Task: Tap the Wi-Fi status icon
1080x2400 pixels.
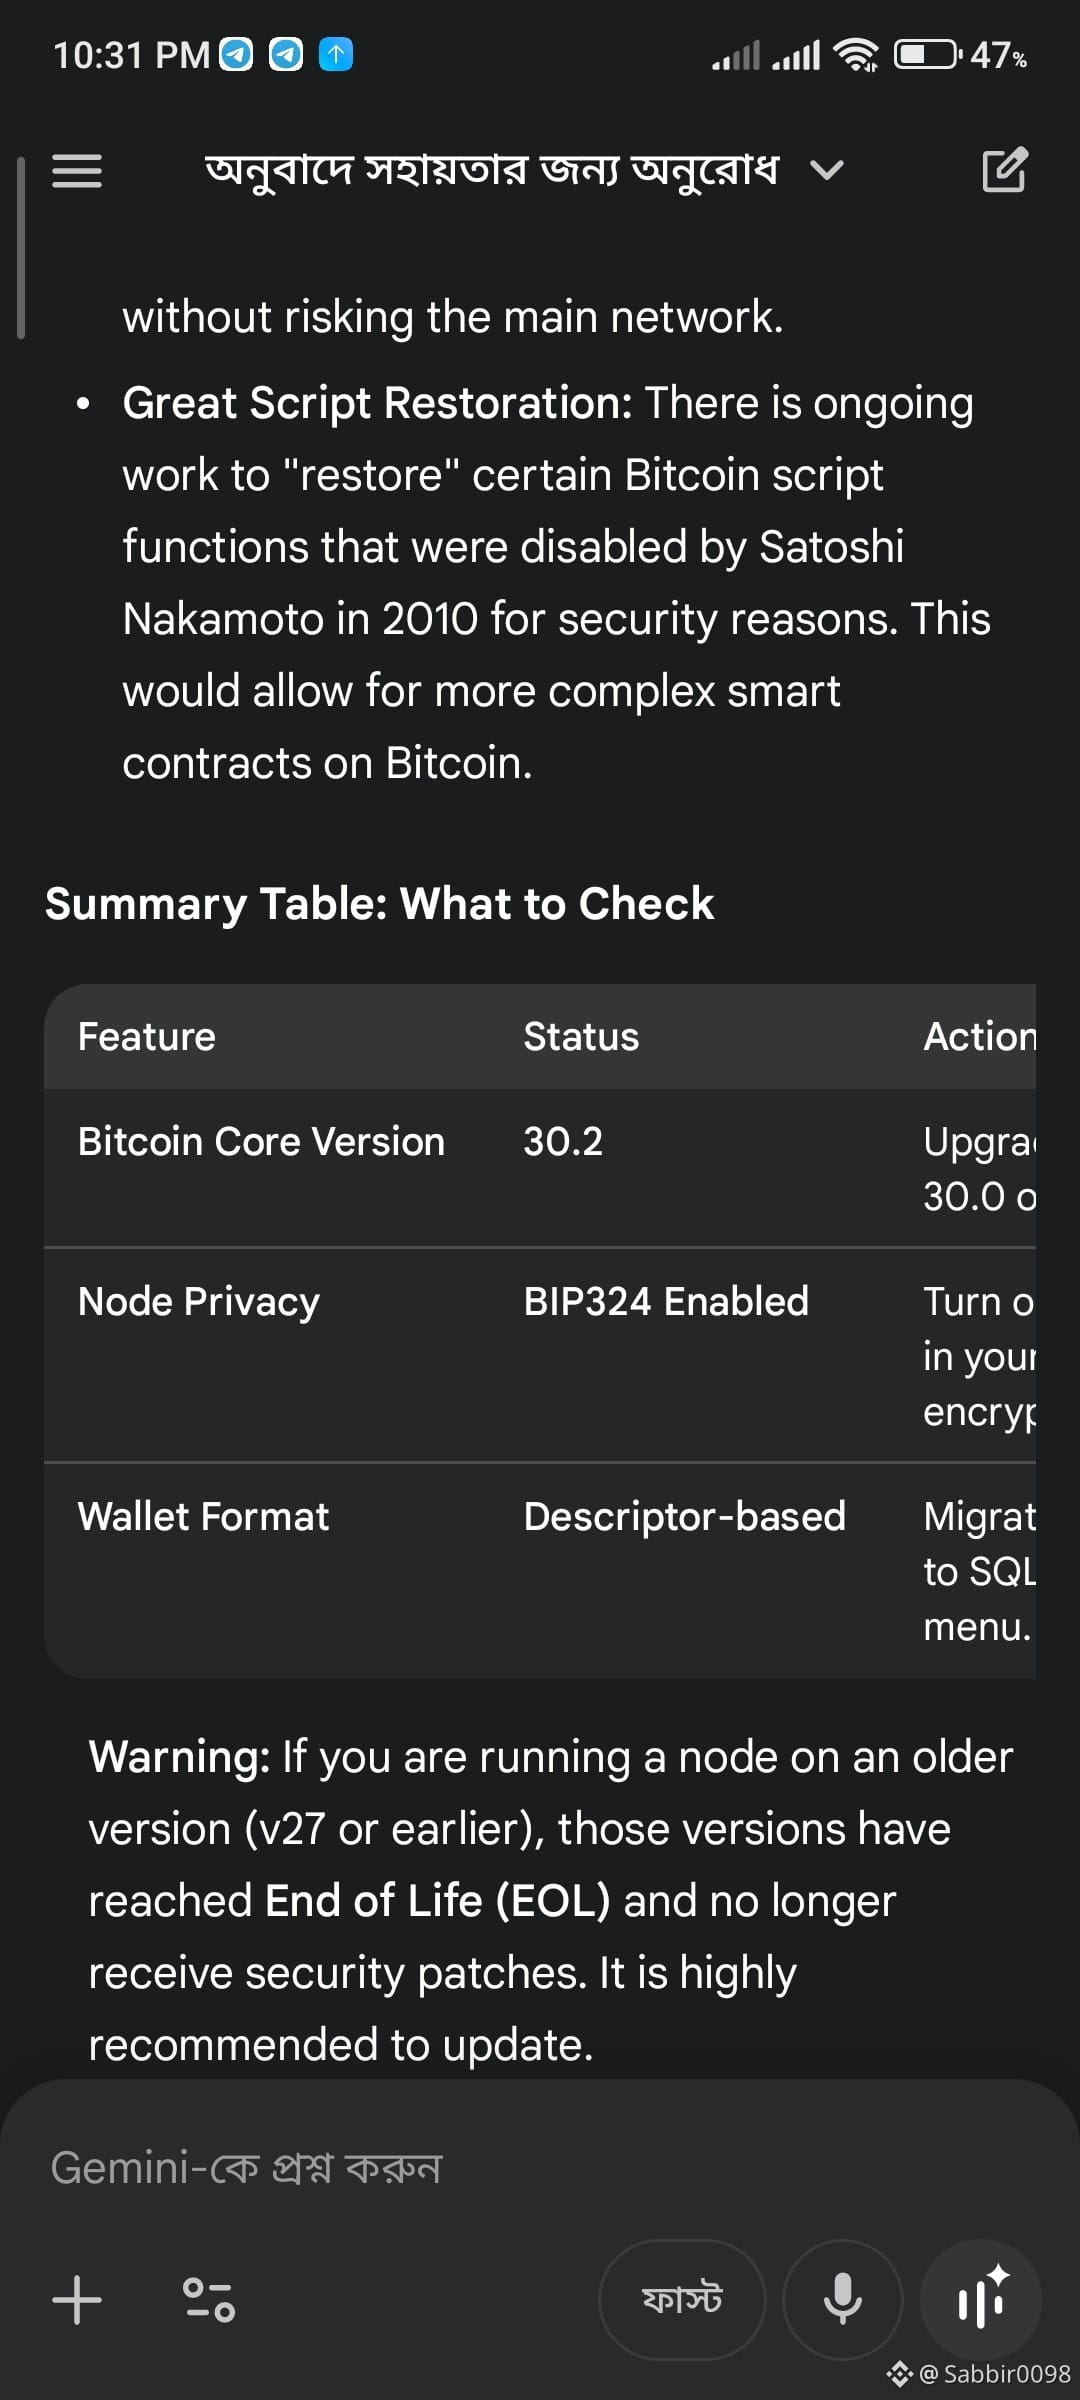Action: tap(856, 55)
